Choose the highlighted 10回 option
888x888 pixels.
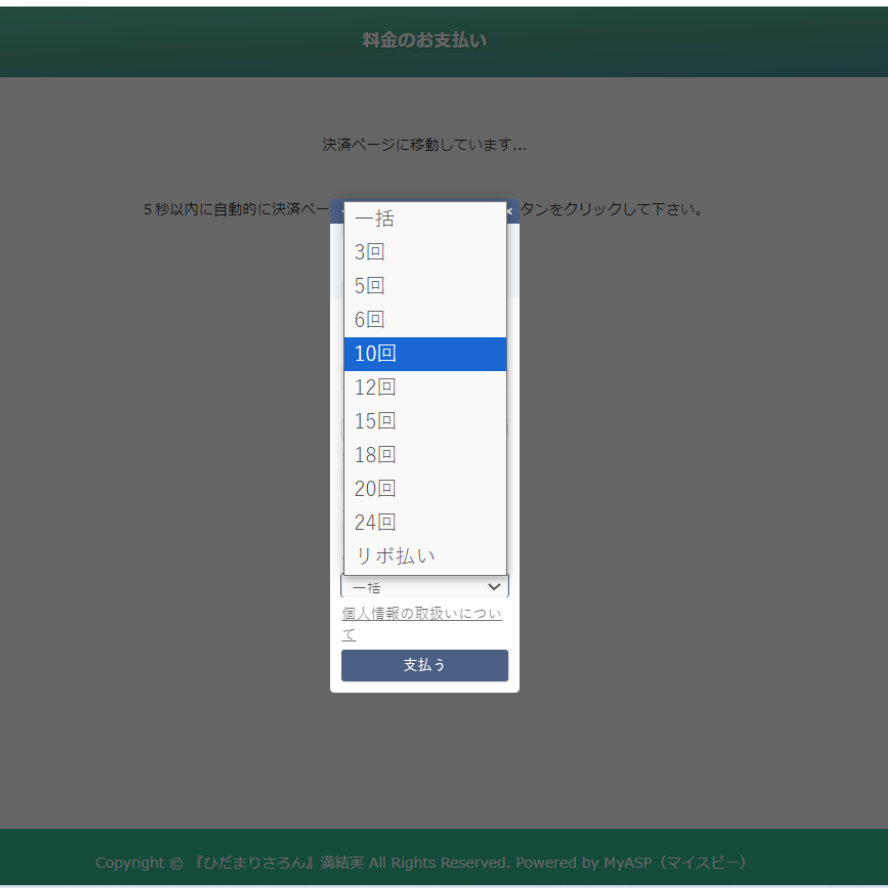coord(424,354)
